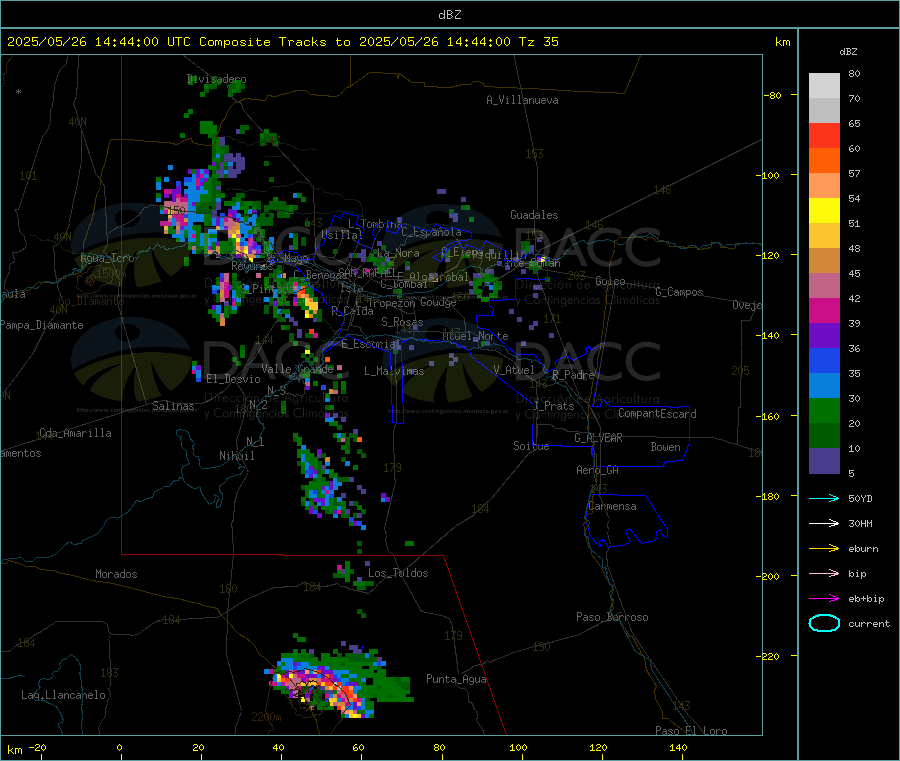The width and height of the screenshot is (900, 761).
Task: Click the 'Morados' map label
Action: point(116,574)
